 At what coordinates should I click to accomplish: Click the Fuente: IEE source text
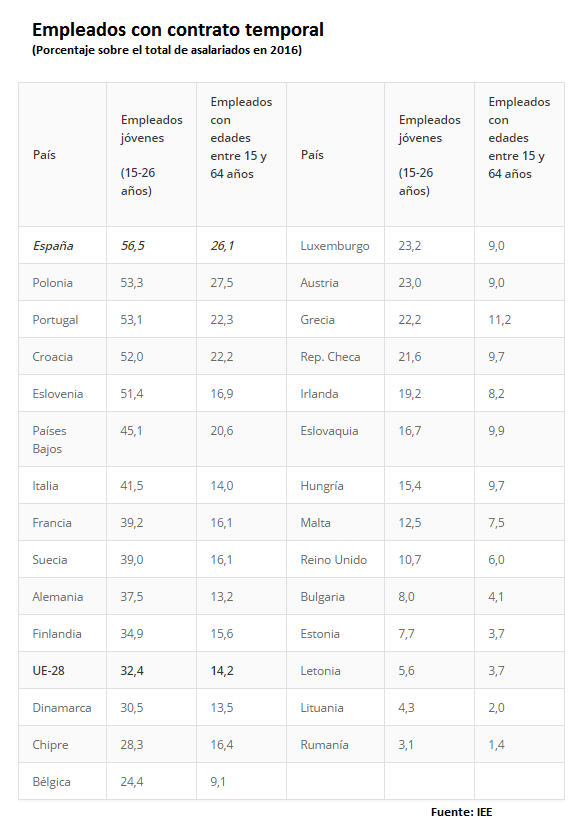pos(461,812)
